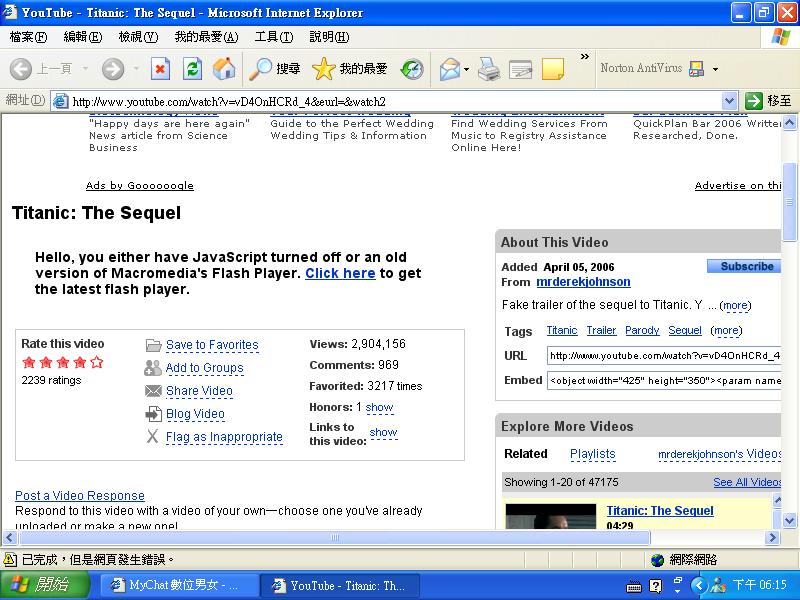Open the Mail button dropdown arrow

[x=466, y=69]
